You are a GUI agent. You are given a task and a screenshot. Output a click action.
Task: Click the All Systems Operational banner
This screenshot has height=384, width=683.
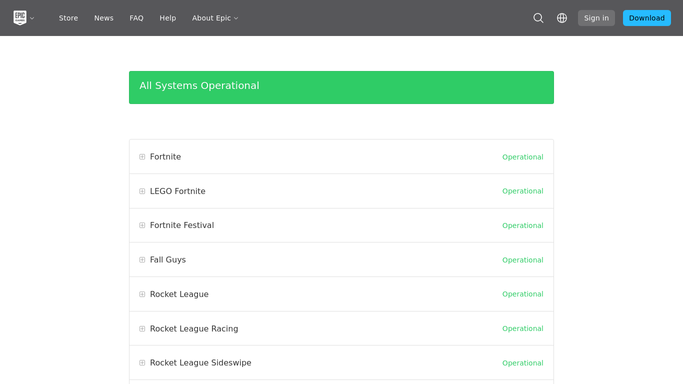click(x=342, y=88)
